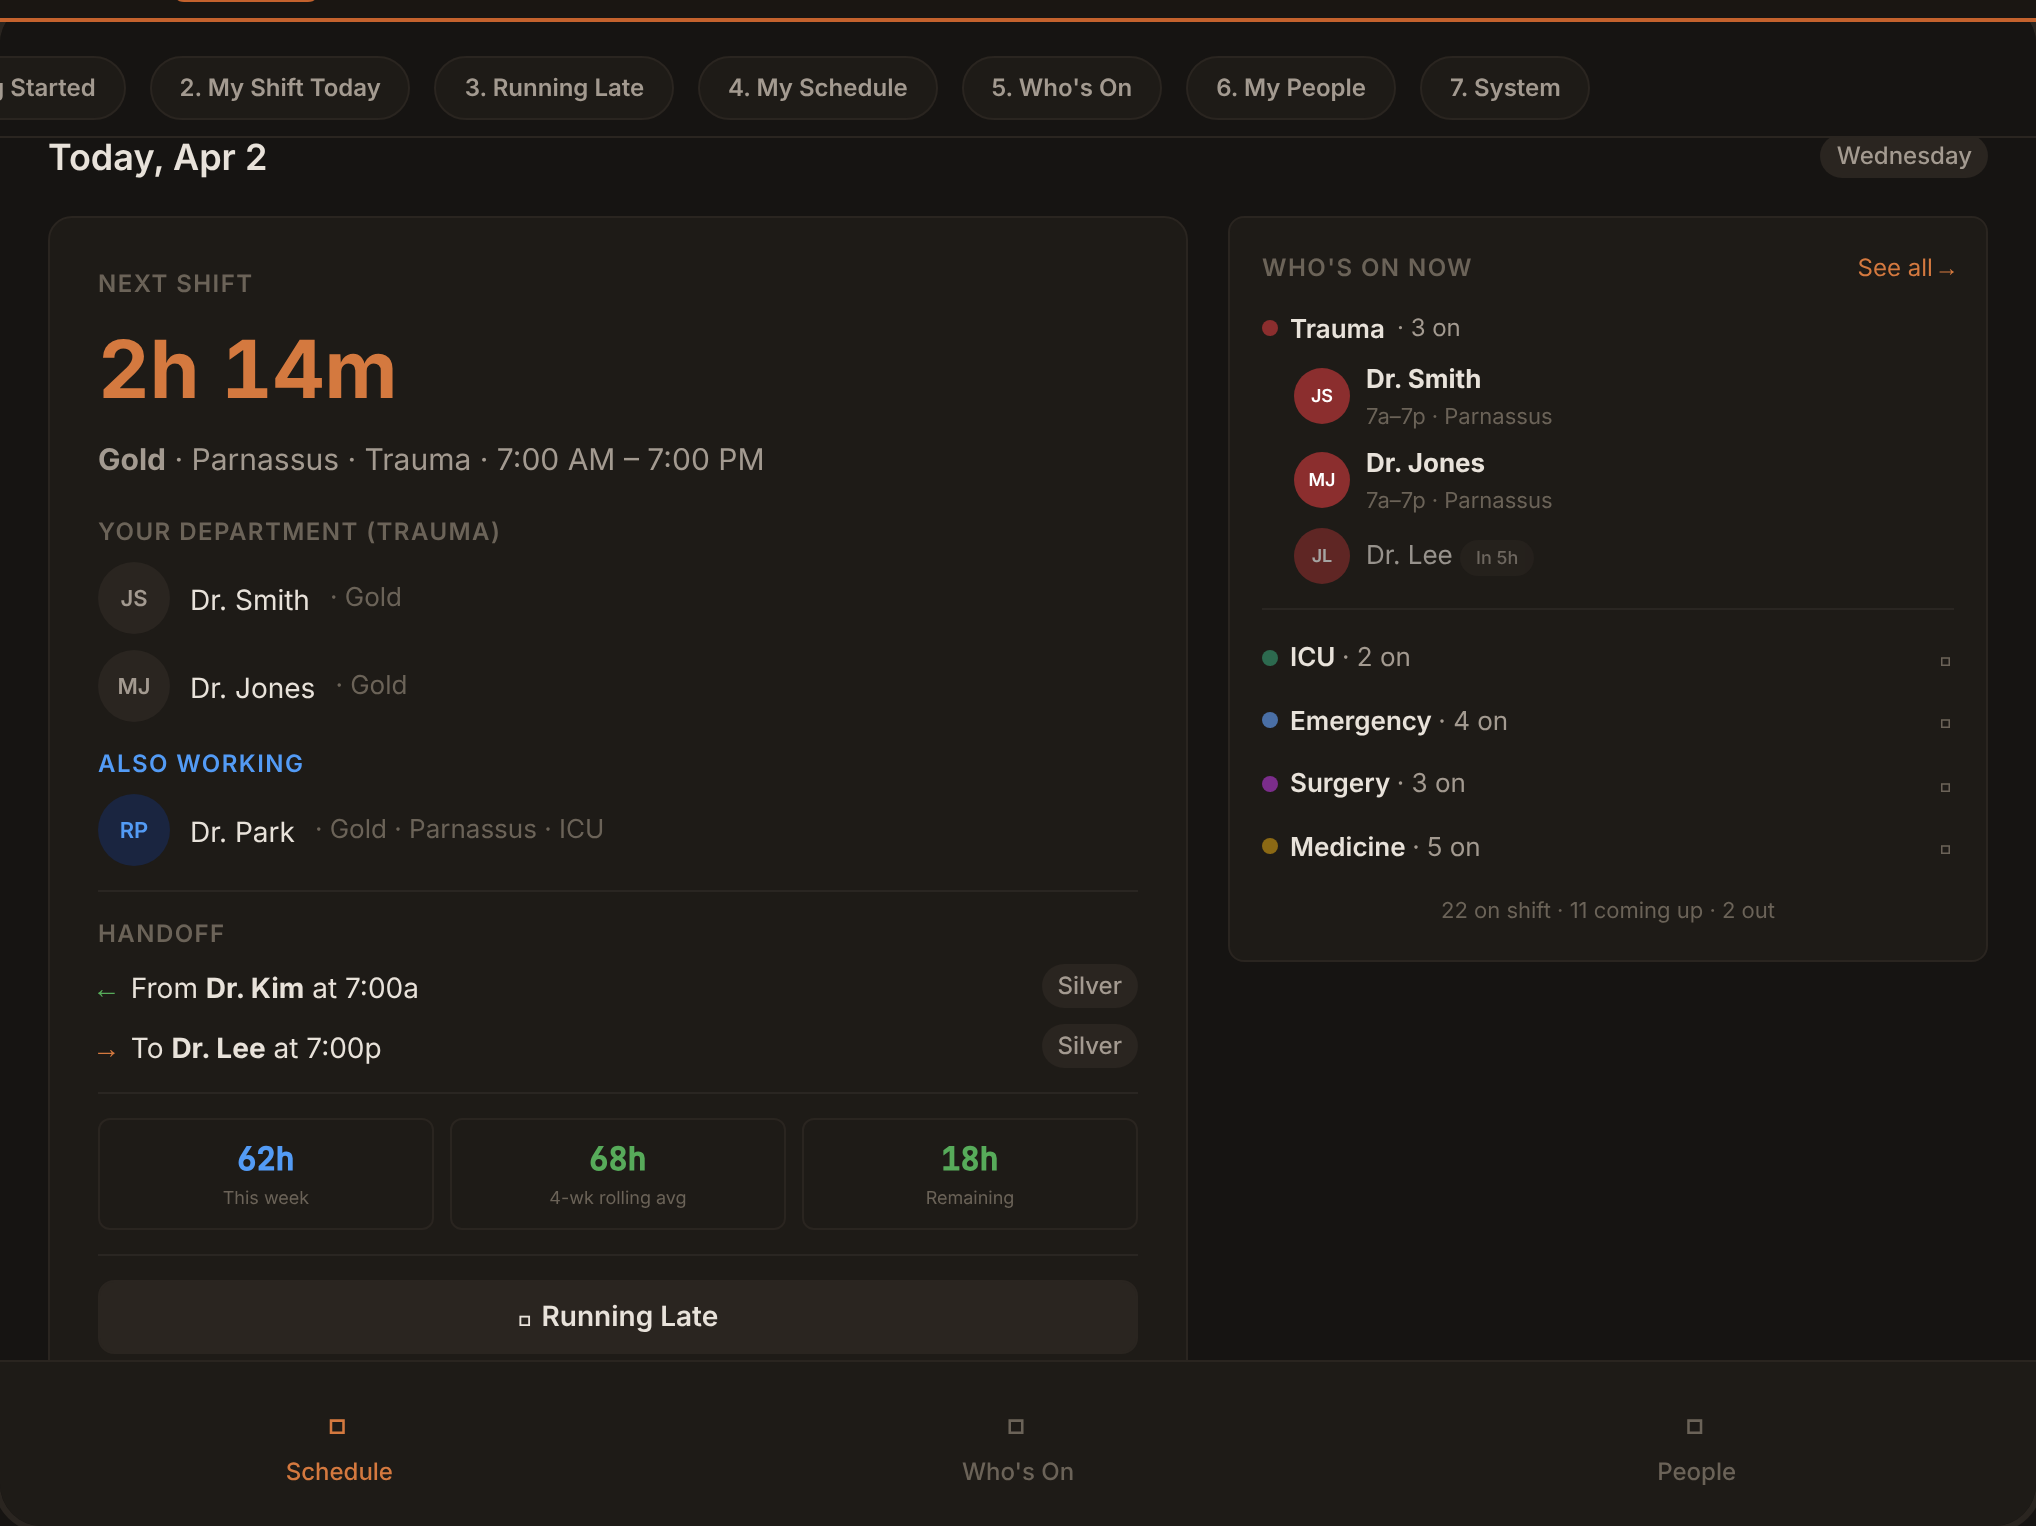Expand the ICU department row
2036x1526 pixels.
1946,660
